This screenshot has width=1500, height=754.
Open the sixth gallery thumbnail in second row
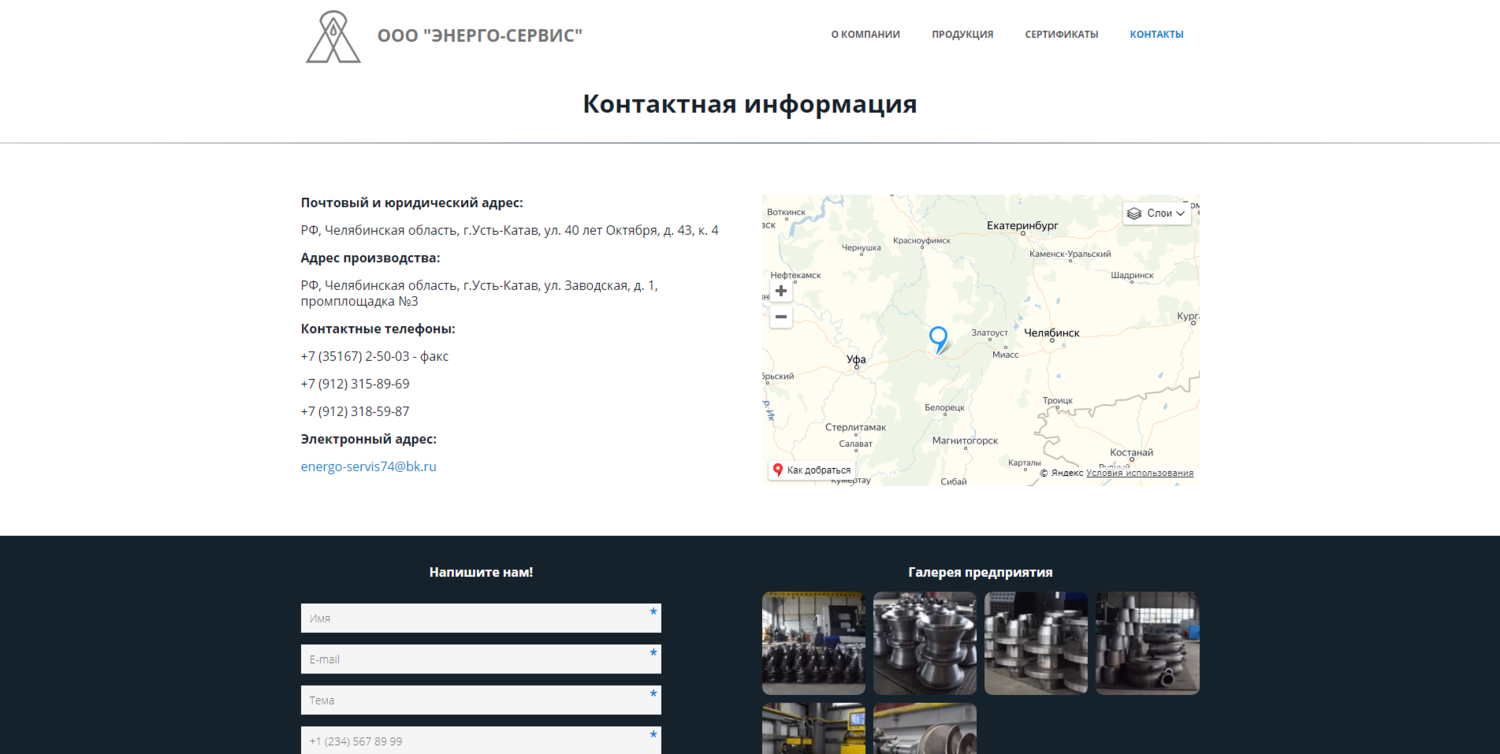pyautogui.click(x=925, y=728)
